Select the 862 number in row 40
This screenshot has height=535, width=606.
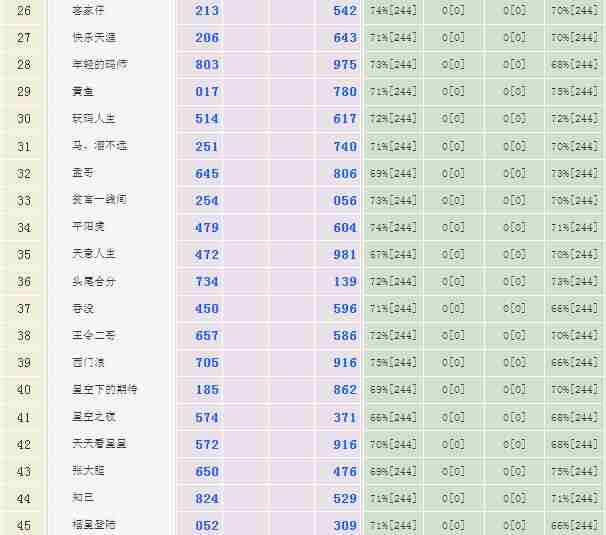pos(345,390)
